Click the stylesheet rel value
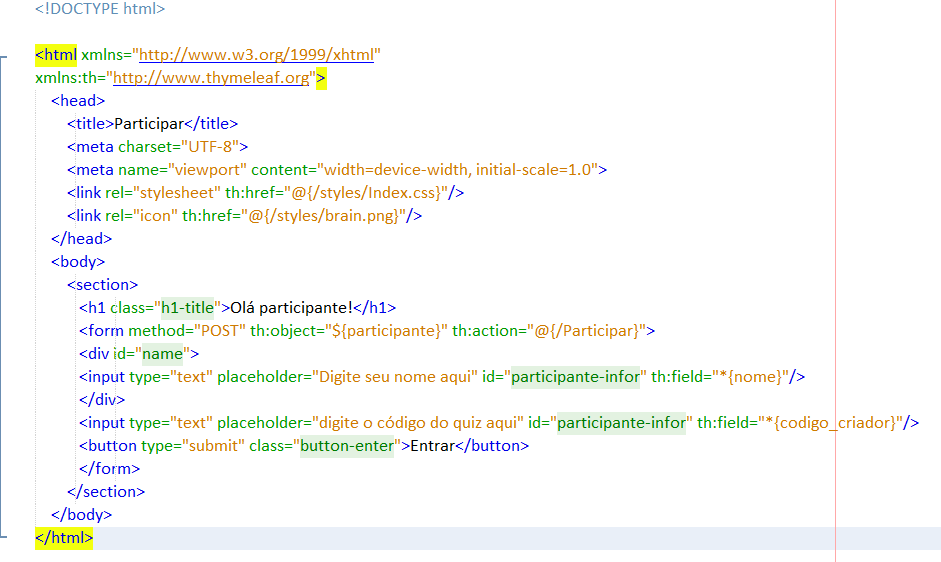Image resolution: width=941 pixels, height=562 pixels. pos(176,193)
